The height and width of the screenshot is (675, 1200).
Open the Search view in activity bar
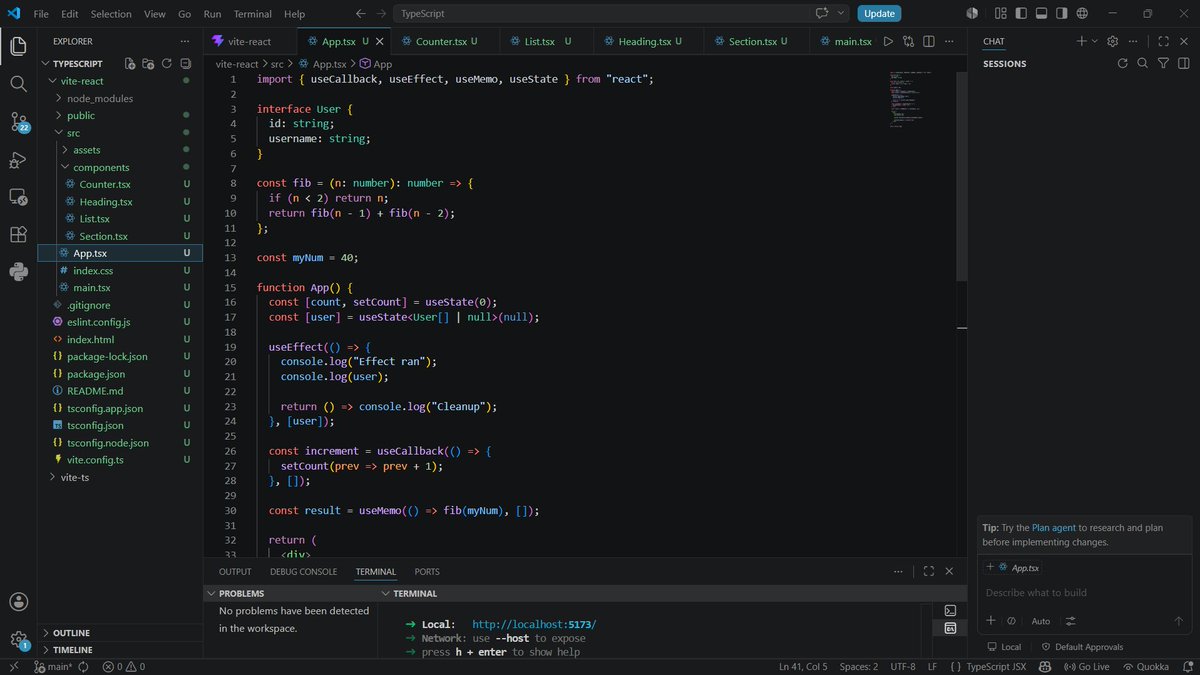[x=18, y=84]
